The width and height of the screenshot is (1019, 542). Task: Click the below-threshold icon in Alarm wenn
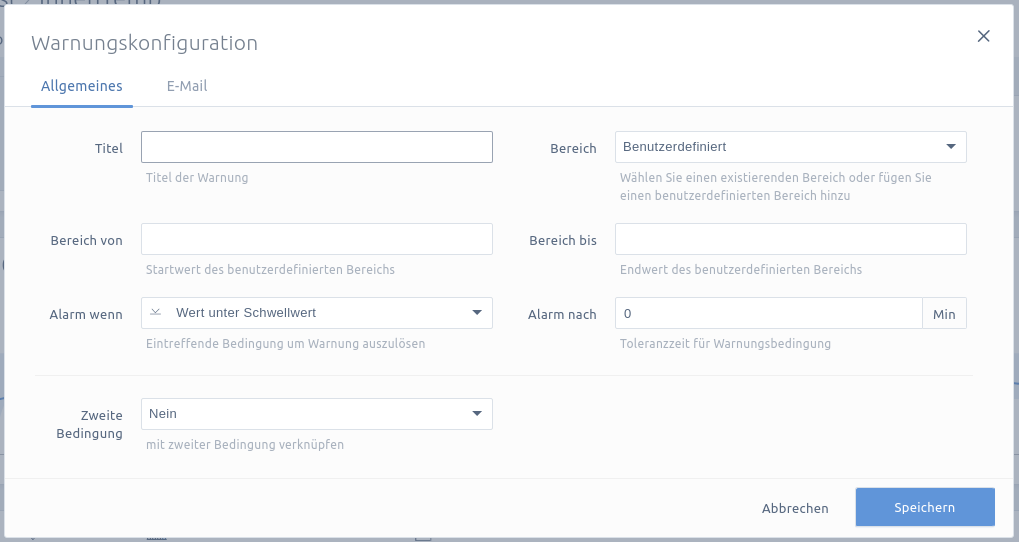coord(155,313)
